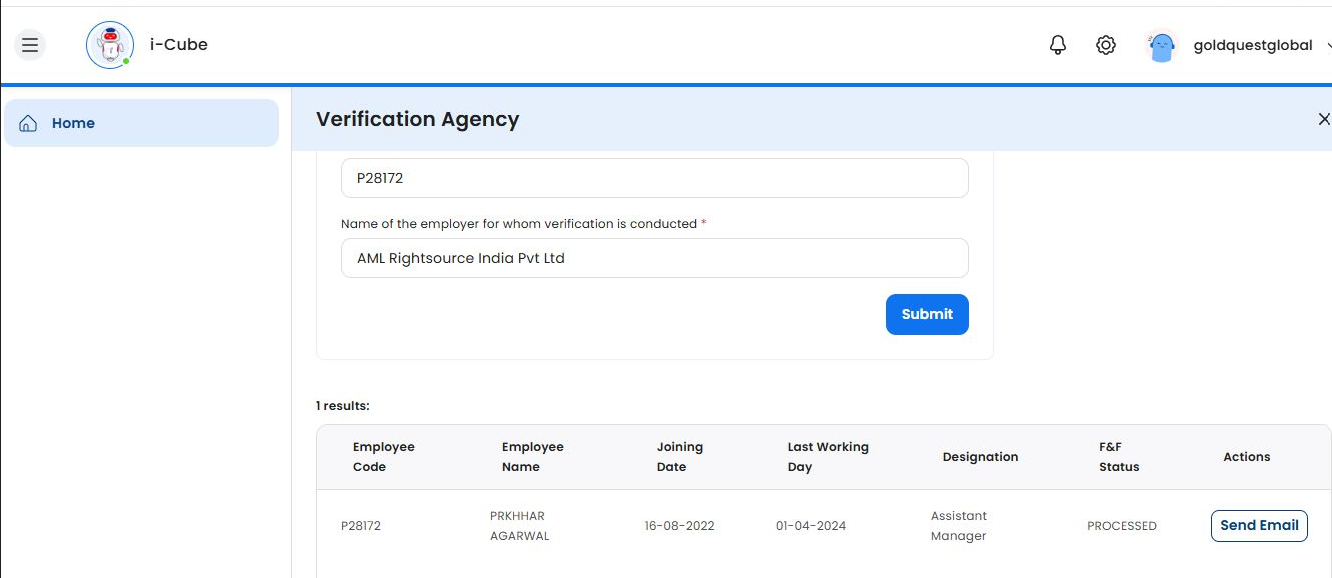Click the Last Working Day column header
The height and width of the screenshot is (578, 1332).
[828, 457]
